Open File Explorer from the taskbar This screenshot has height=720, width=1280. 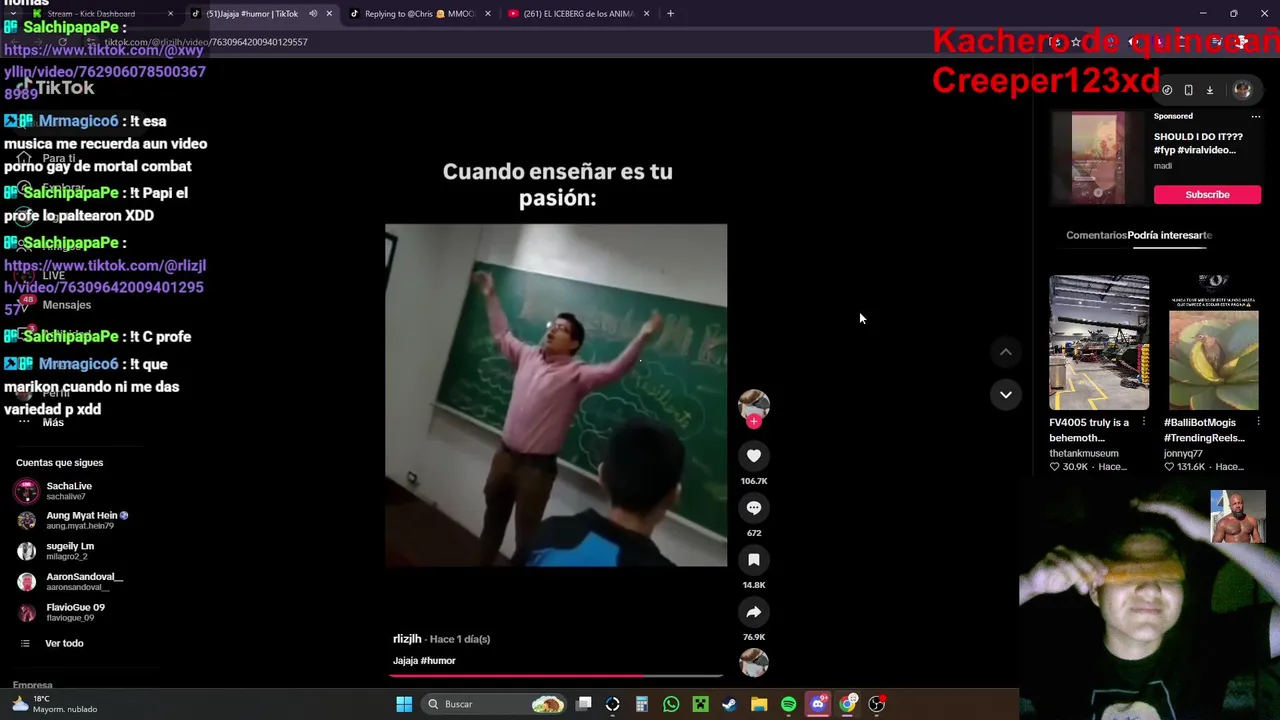coord(759,704)
